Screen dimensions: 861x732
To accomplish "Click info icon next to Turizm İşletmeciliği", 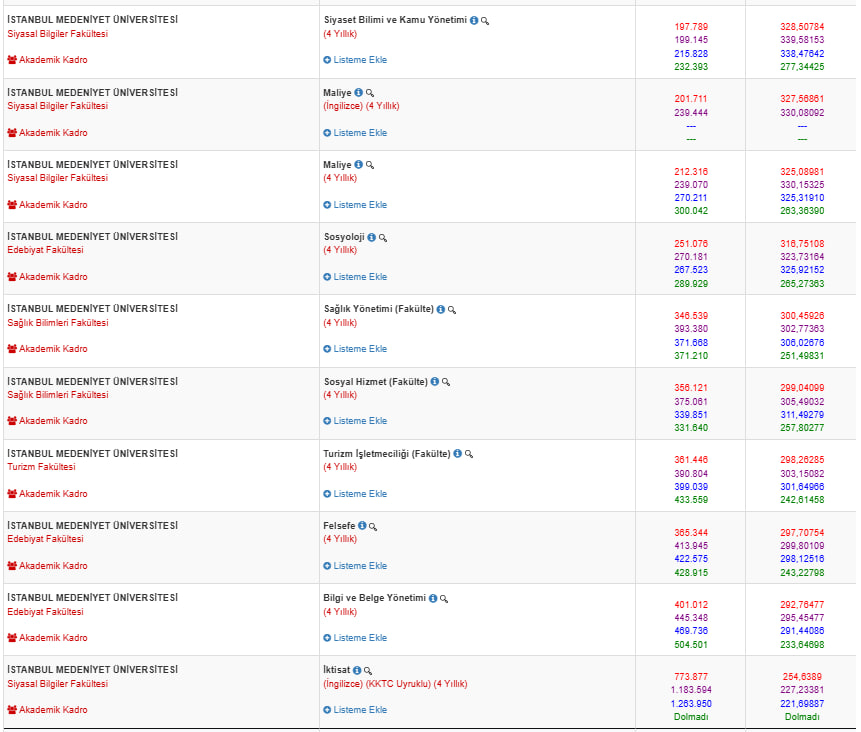I will (457, 454).
